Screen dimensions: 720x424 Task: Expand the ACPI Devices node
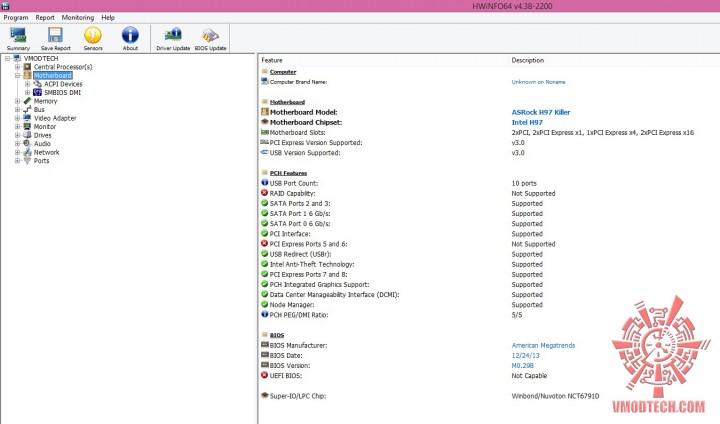point(28,84)
